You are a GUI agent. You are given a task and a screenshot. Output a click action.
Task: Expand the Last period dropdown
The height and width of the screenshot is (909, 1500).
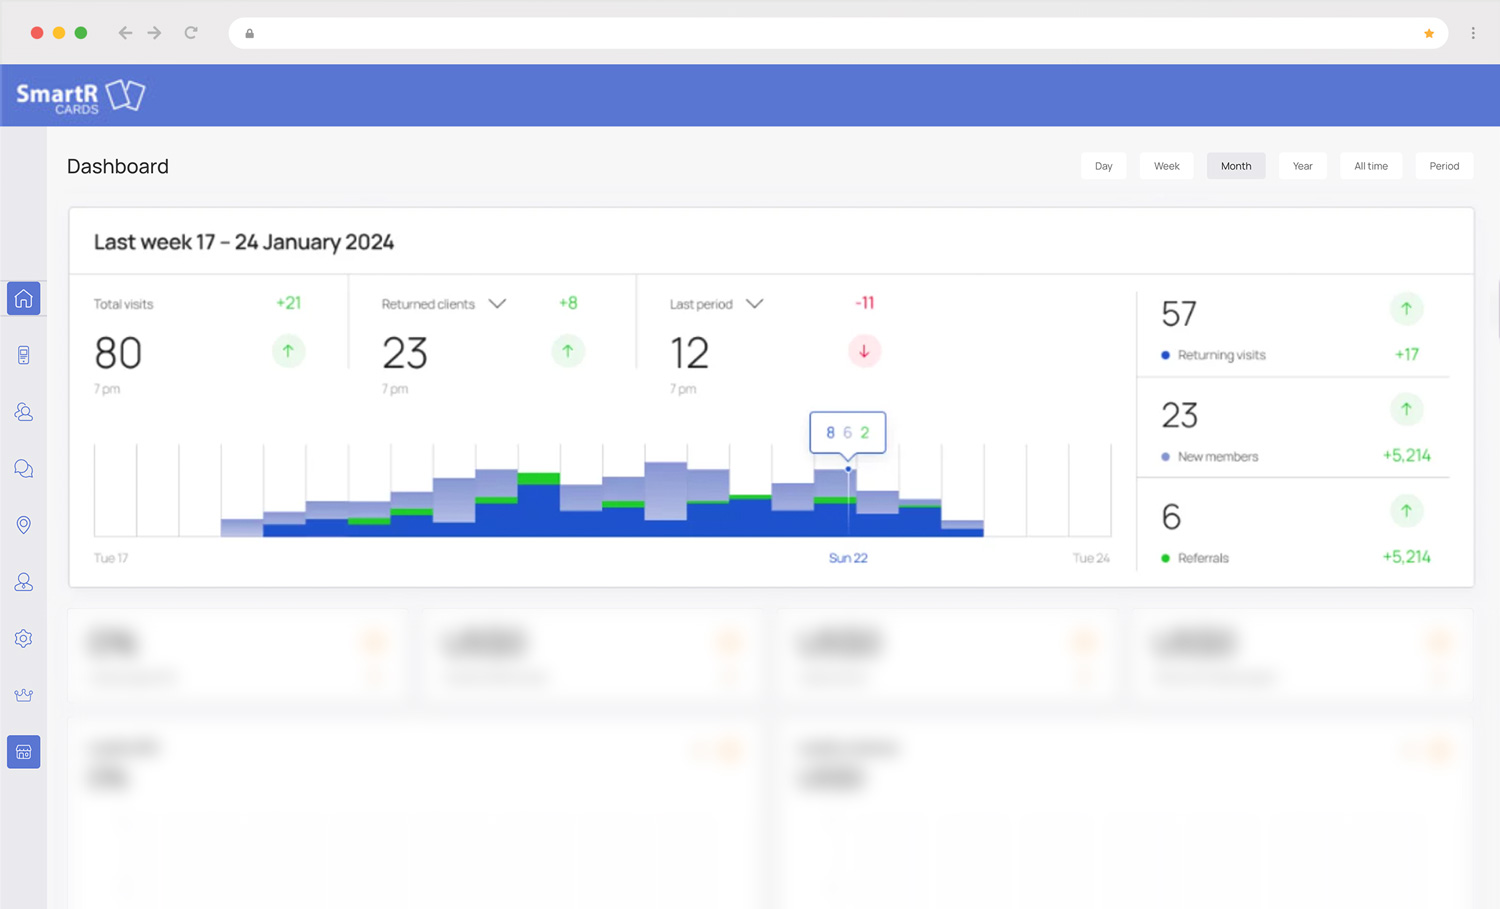(755, 304)
